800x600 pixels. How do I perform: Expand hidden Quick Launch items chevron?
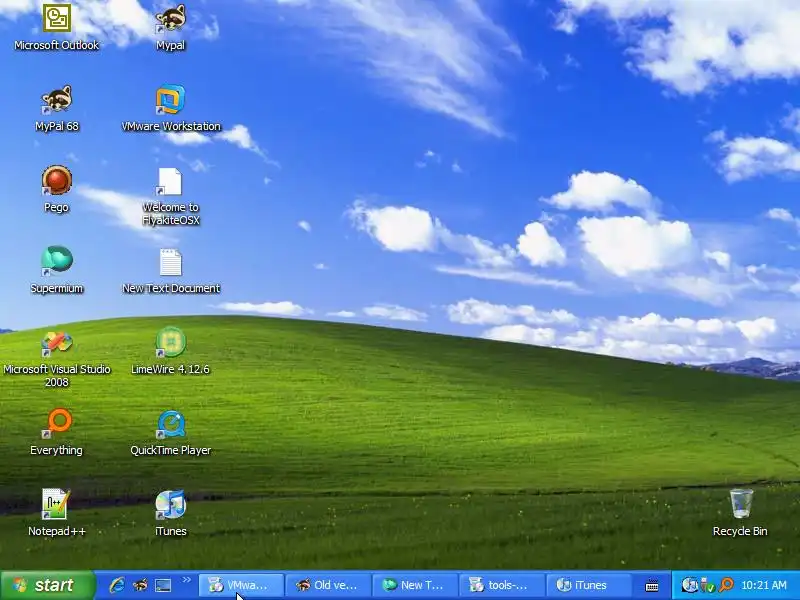click(187, 580)
